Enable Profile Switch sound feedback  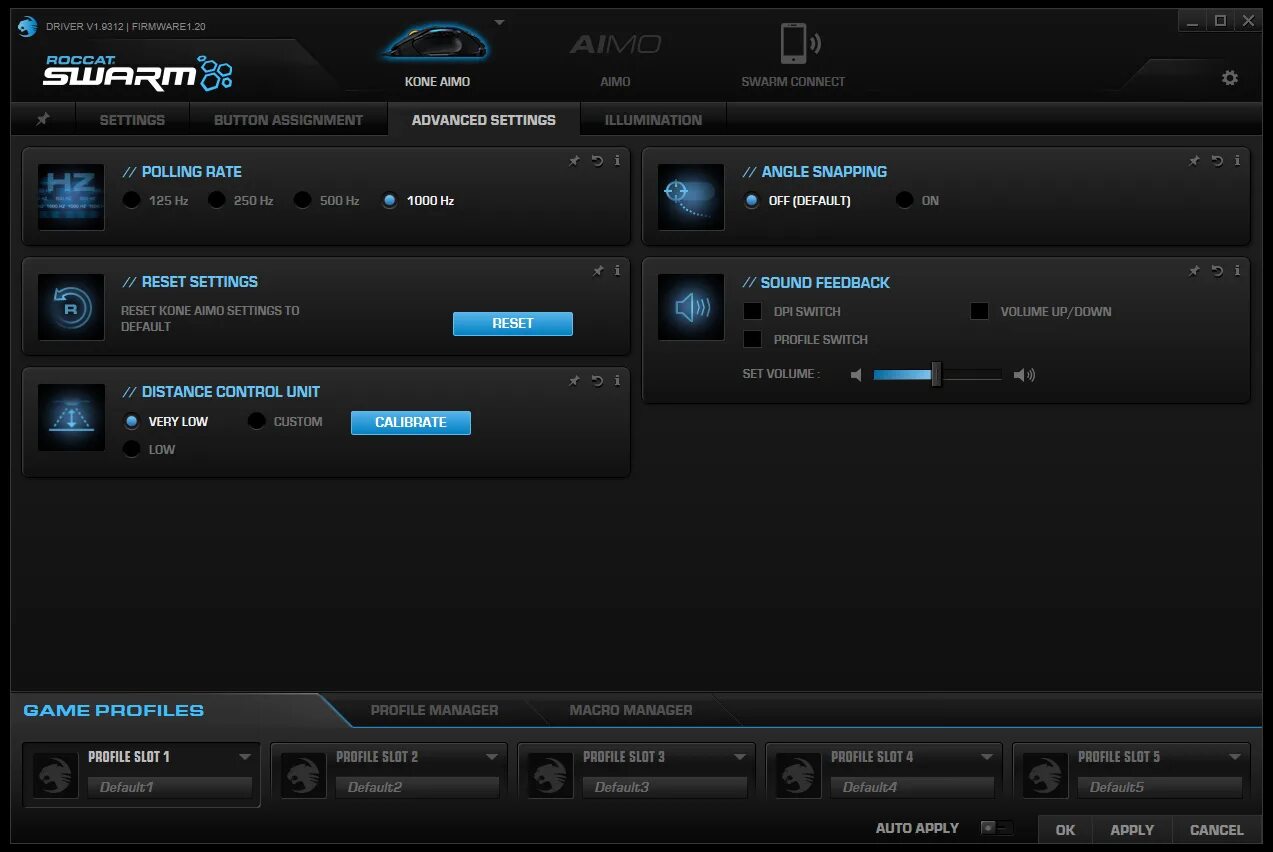point(752,339)
